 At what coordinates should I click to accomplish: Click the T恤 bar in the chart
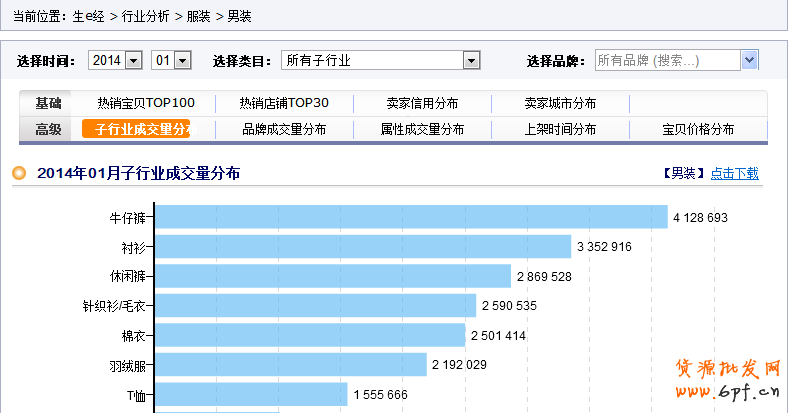coord(251,394)
